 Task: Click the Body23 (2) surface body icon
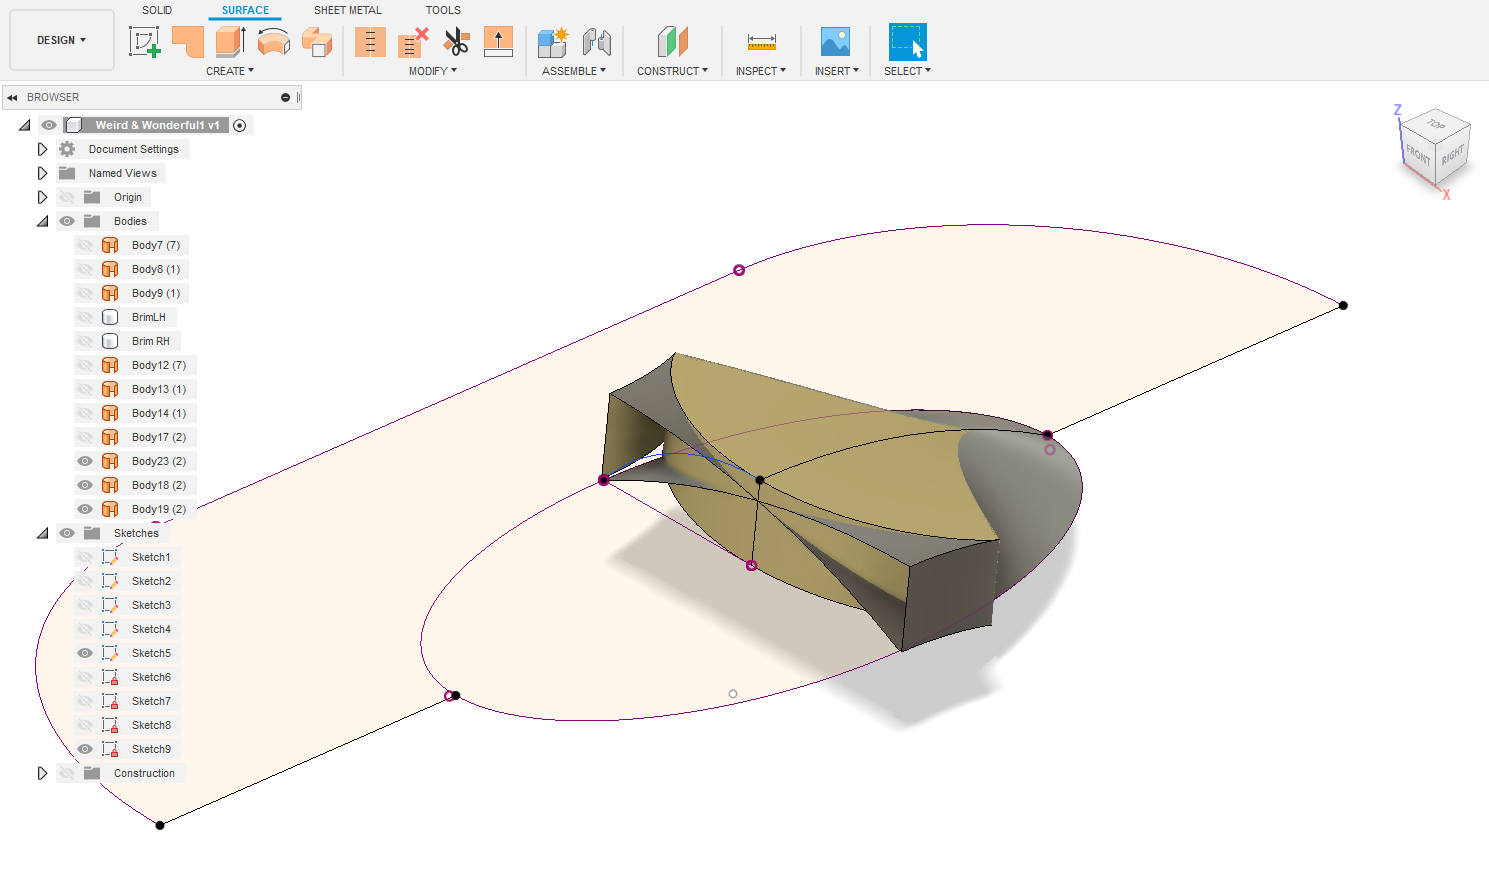pos(110,461)
